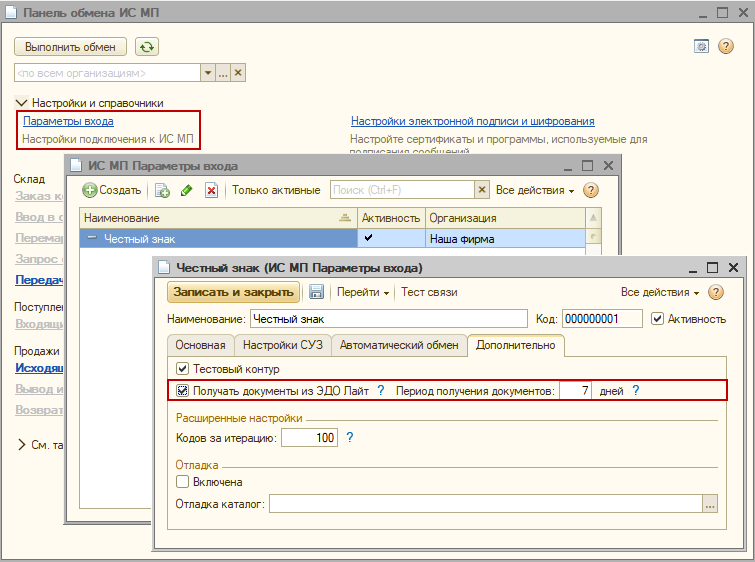Click the copy record icon in Параметры входа toolbar

pyautogui.click(x=162, y=190)
